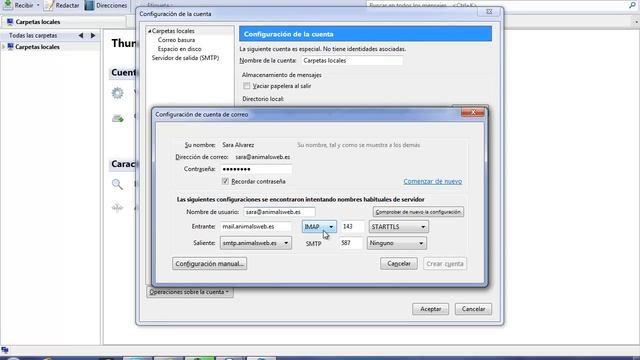The width and height of the screenshot is (640, 360).
Task: Click the Contraseña password field
Action: (256, 169)
